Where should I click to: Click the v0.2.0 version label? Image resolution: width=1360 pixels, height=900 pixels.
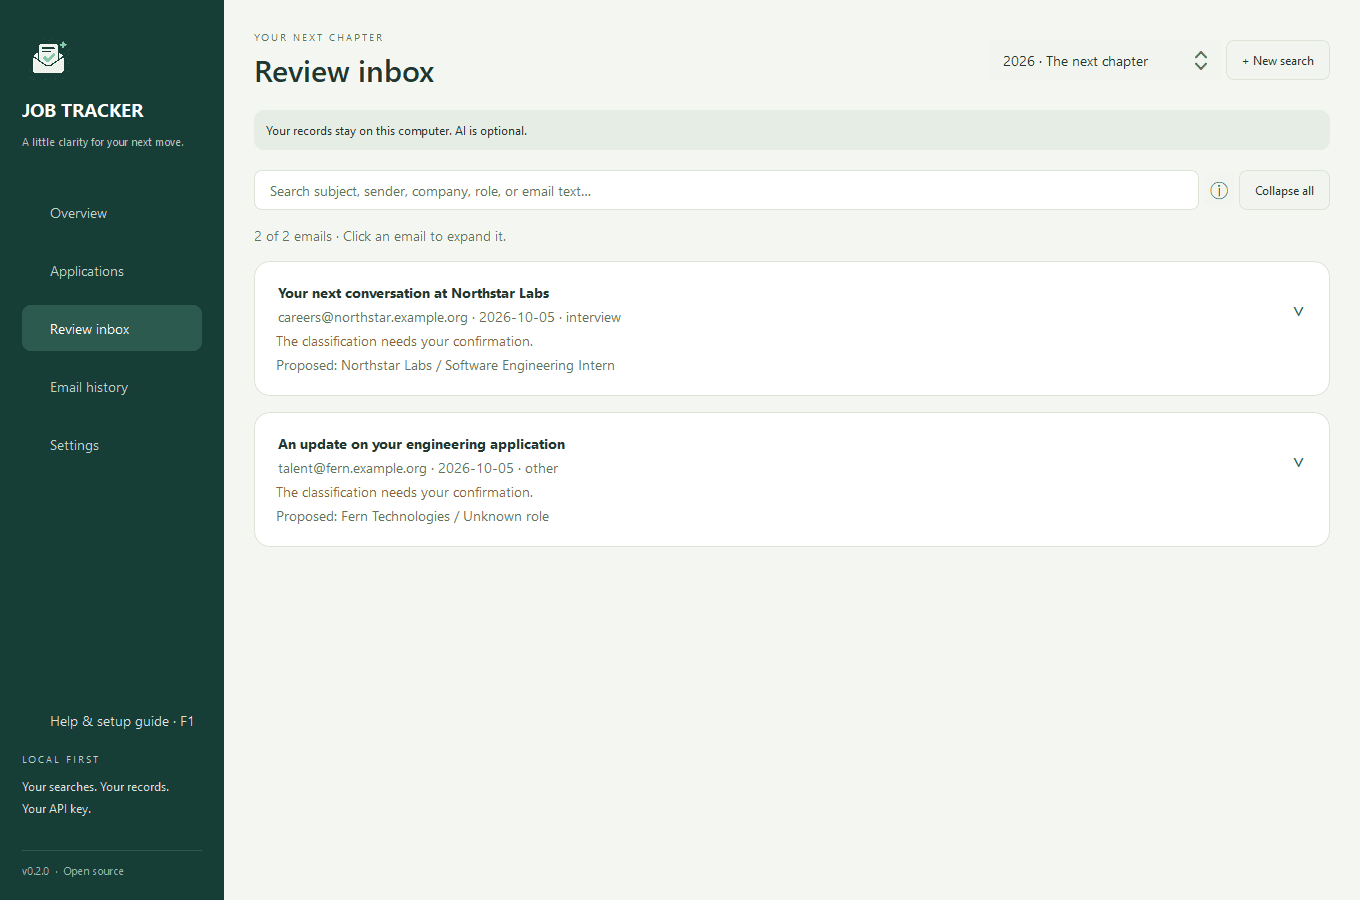[36, 871]
